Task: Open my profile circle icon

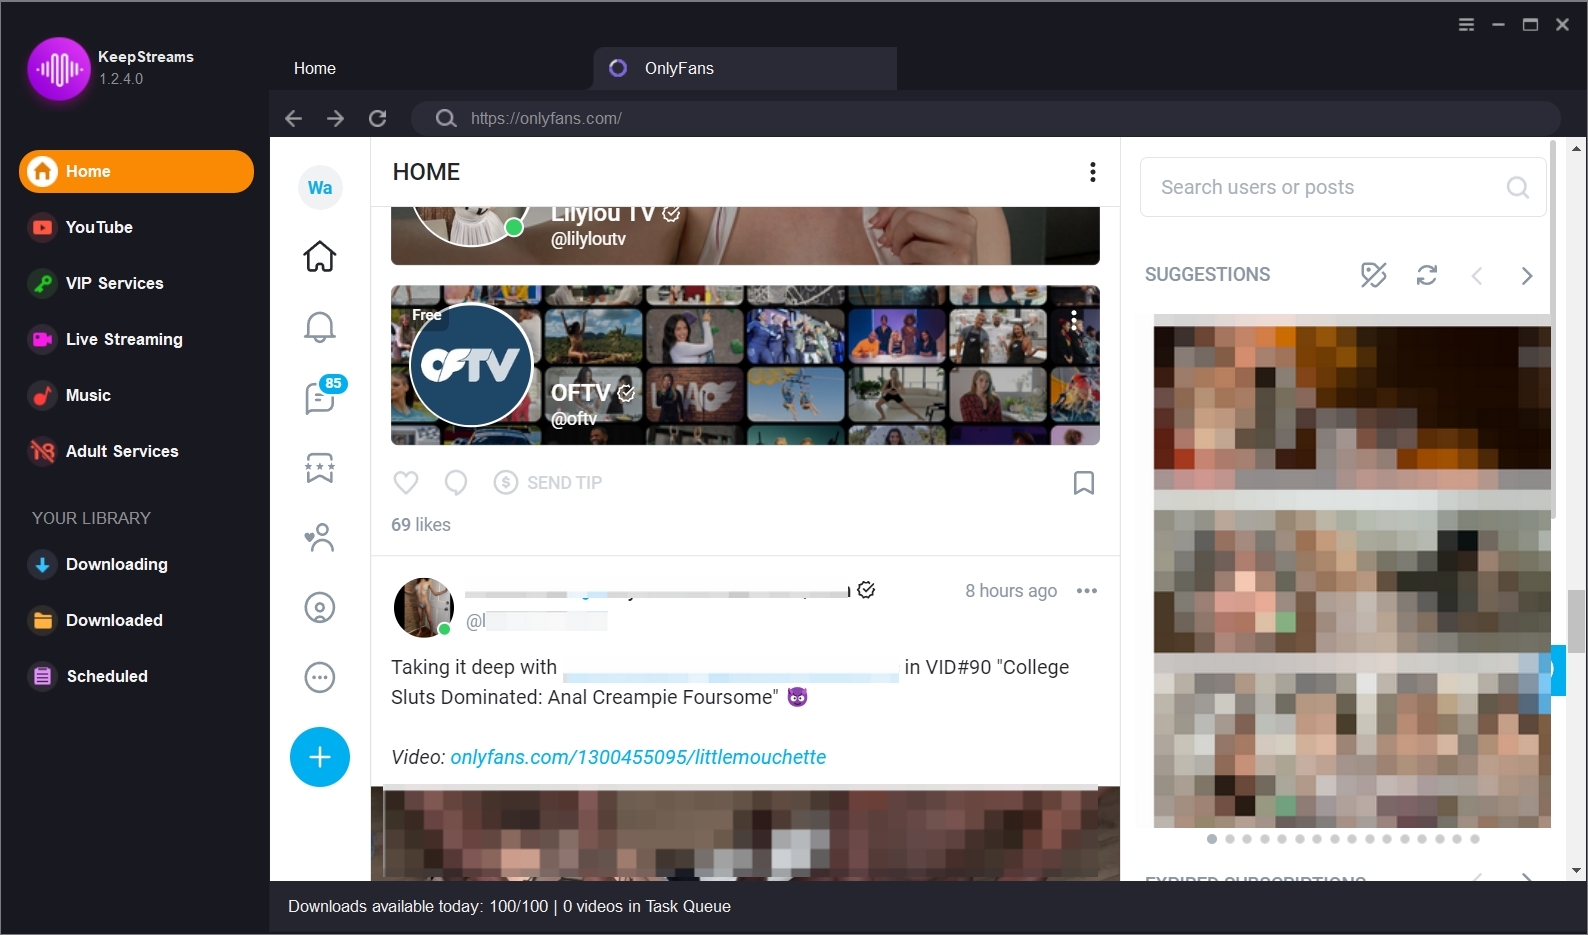Action: (x=320, y=607)
